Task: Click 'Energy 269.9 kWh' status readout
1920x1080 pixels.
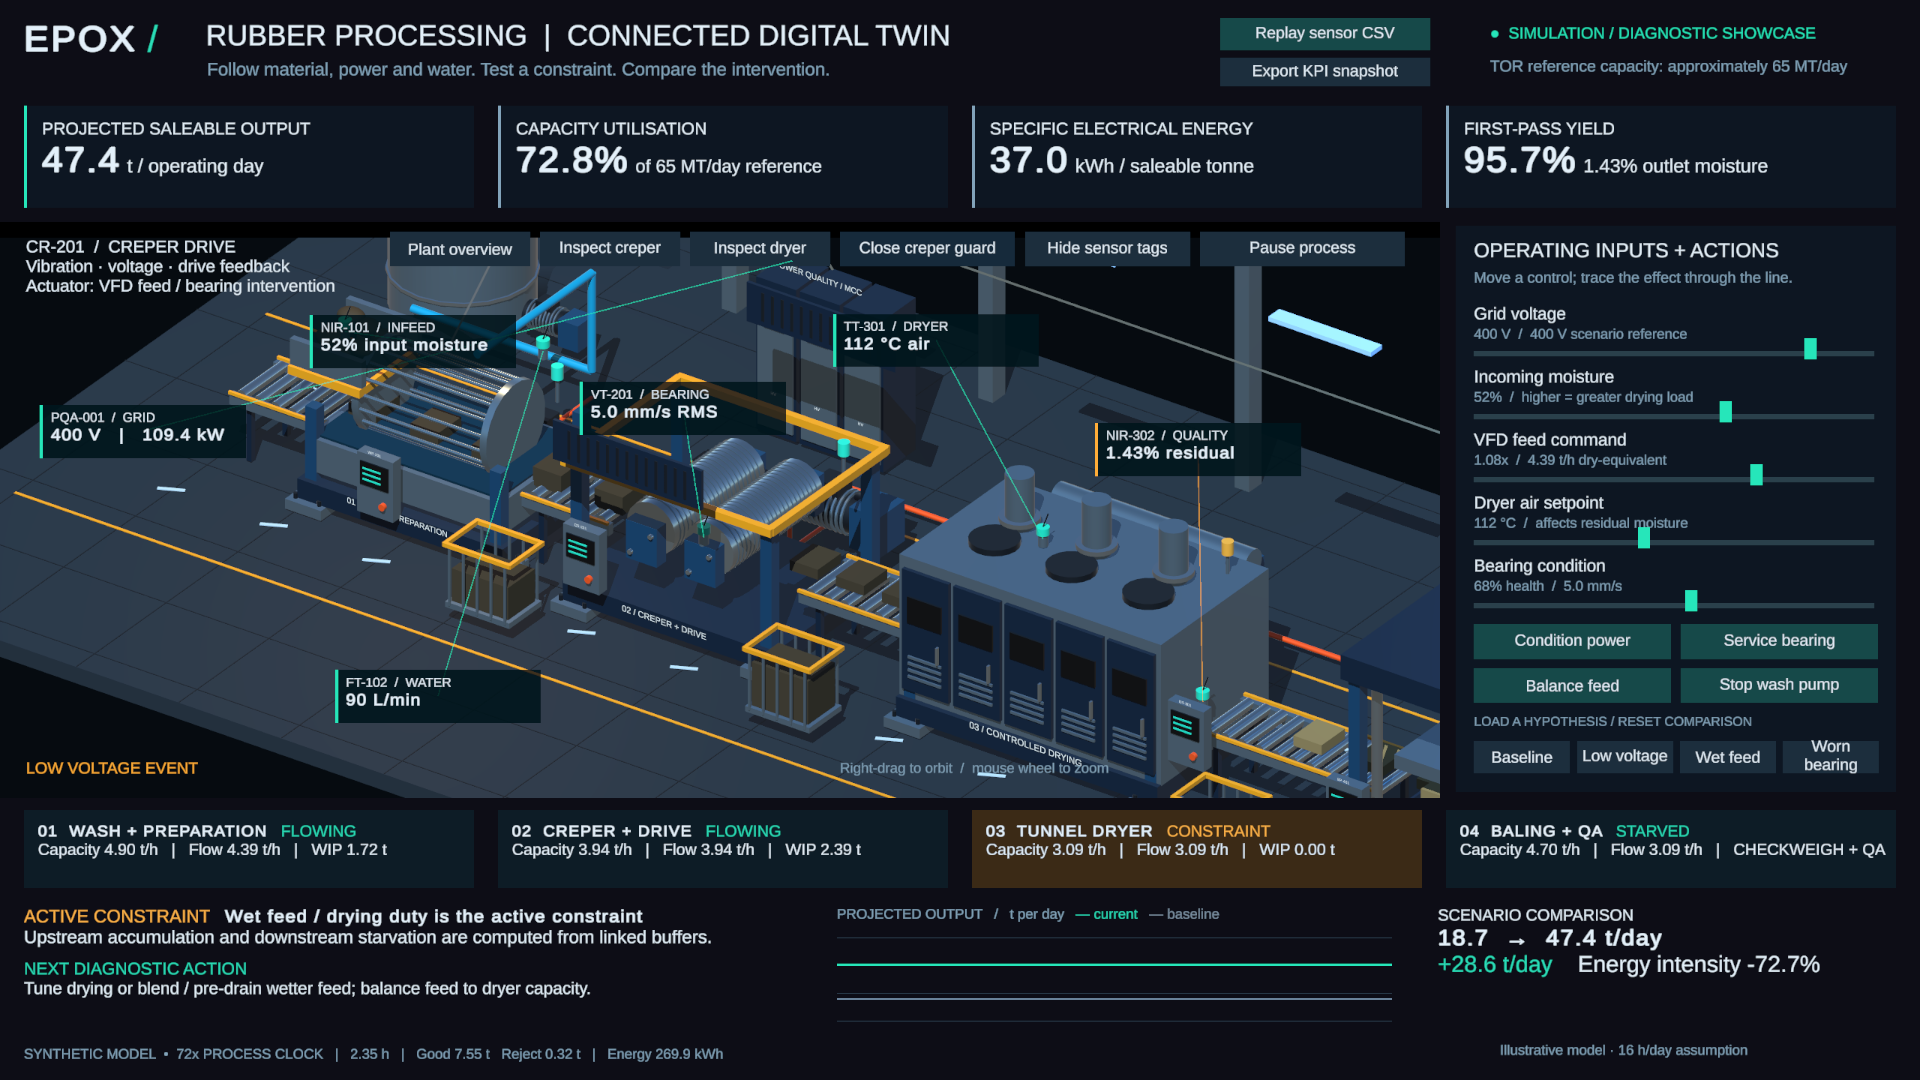Action: click(x=665, y=1054)
